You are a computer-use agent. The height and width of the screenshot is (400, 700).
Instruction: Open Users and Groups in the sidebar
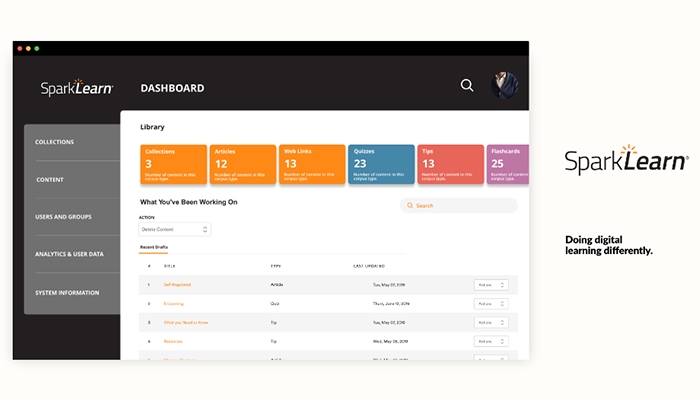click(x=63, y=217)
